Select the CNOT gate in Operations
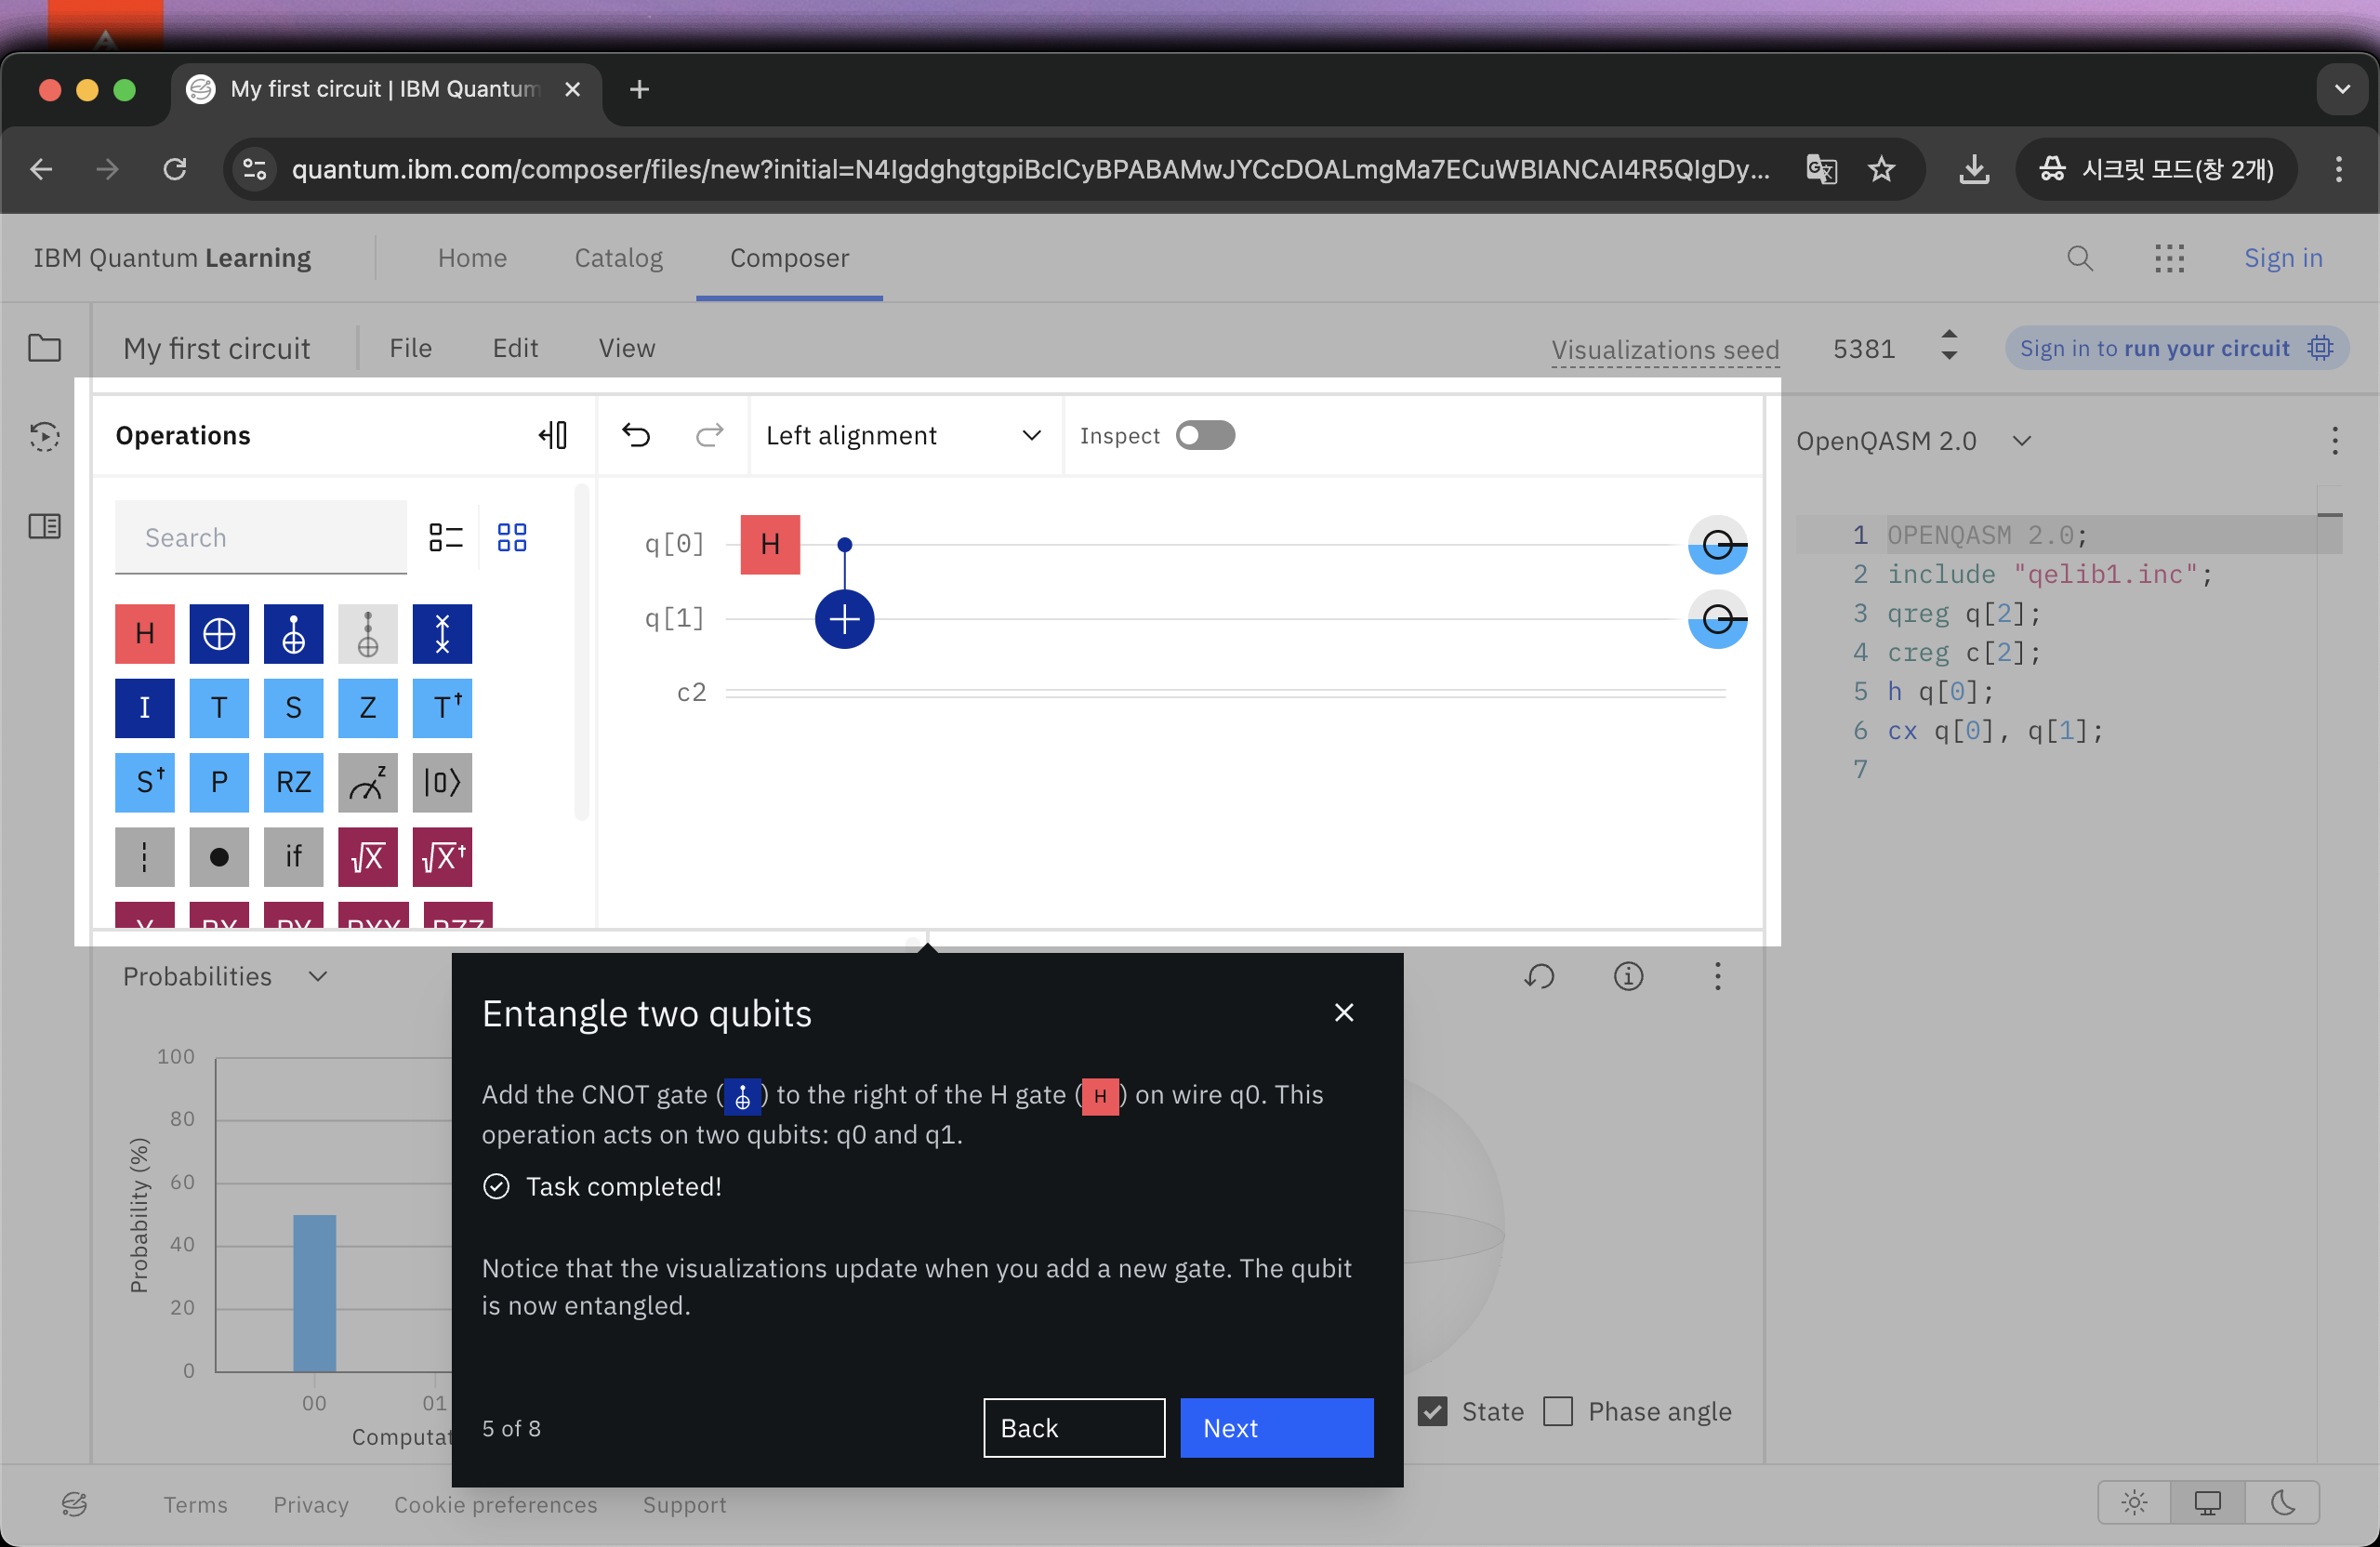 coord(293,633)
